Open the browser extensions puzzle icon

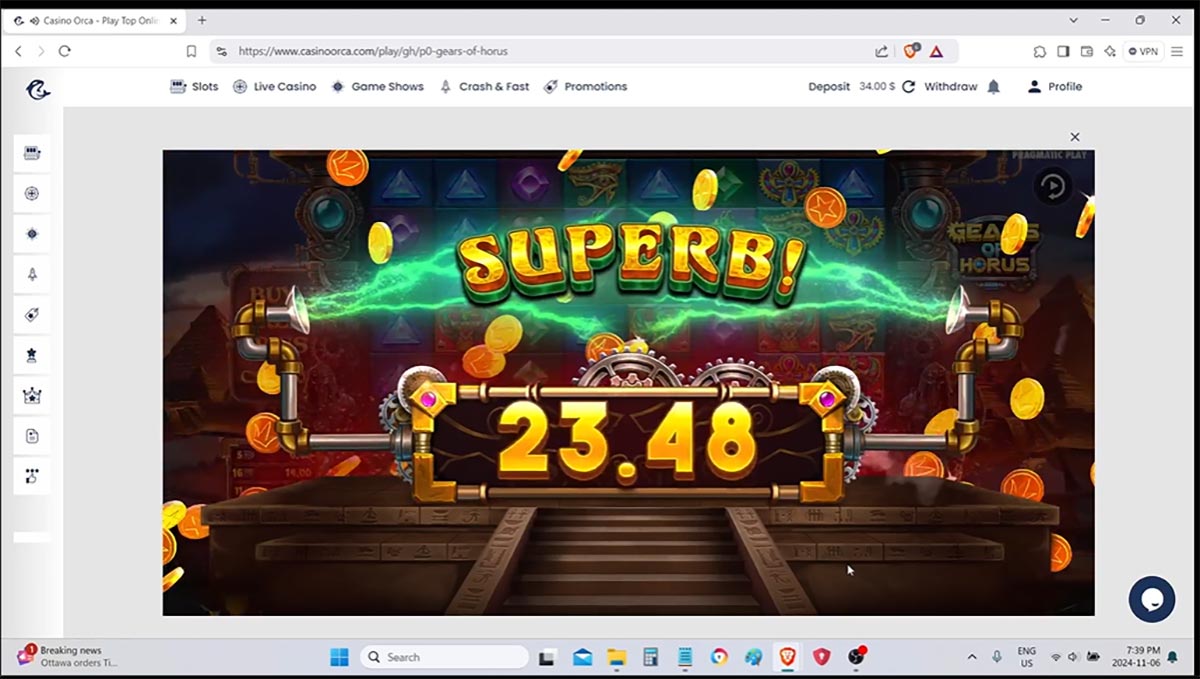(1040, 51)
